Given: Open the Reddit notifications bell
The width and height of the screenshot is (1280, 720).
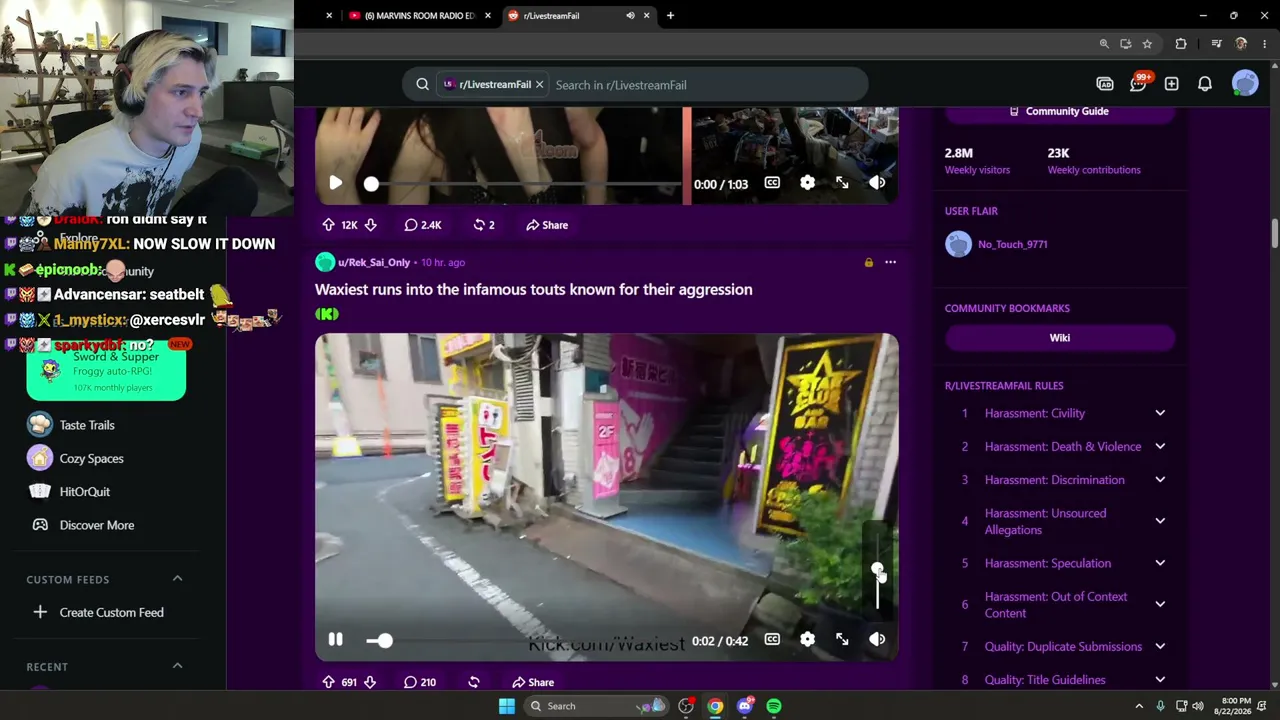Looking at the screenshot, I should pos(1205,84).
